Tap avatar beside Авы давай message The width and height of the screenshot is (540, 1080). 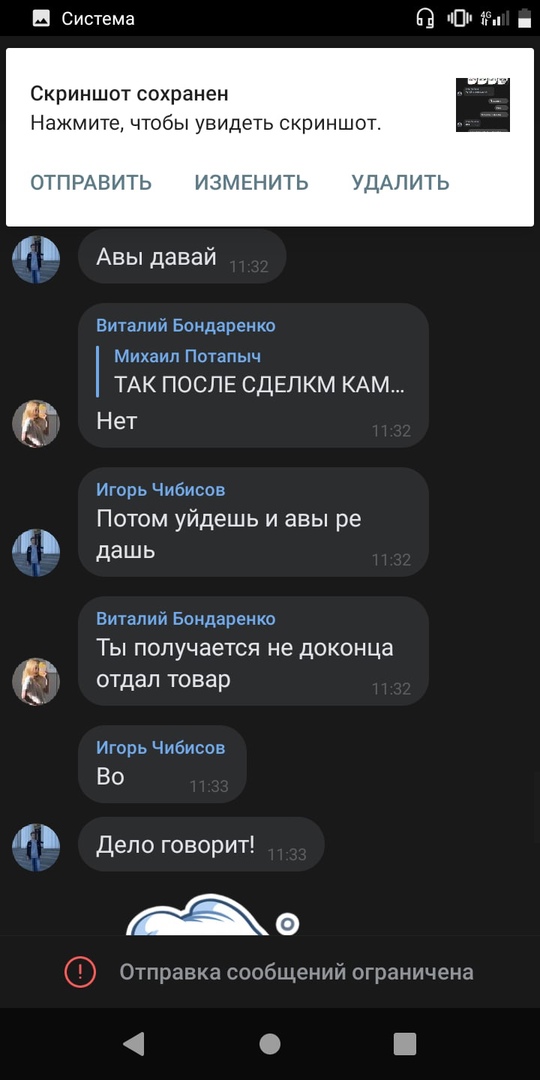pyautogui.click(x=36, y=260)
